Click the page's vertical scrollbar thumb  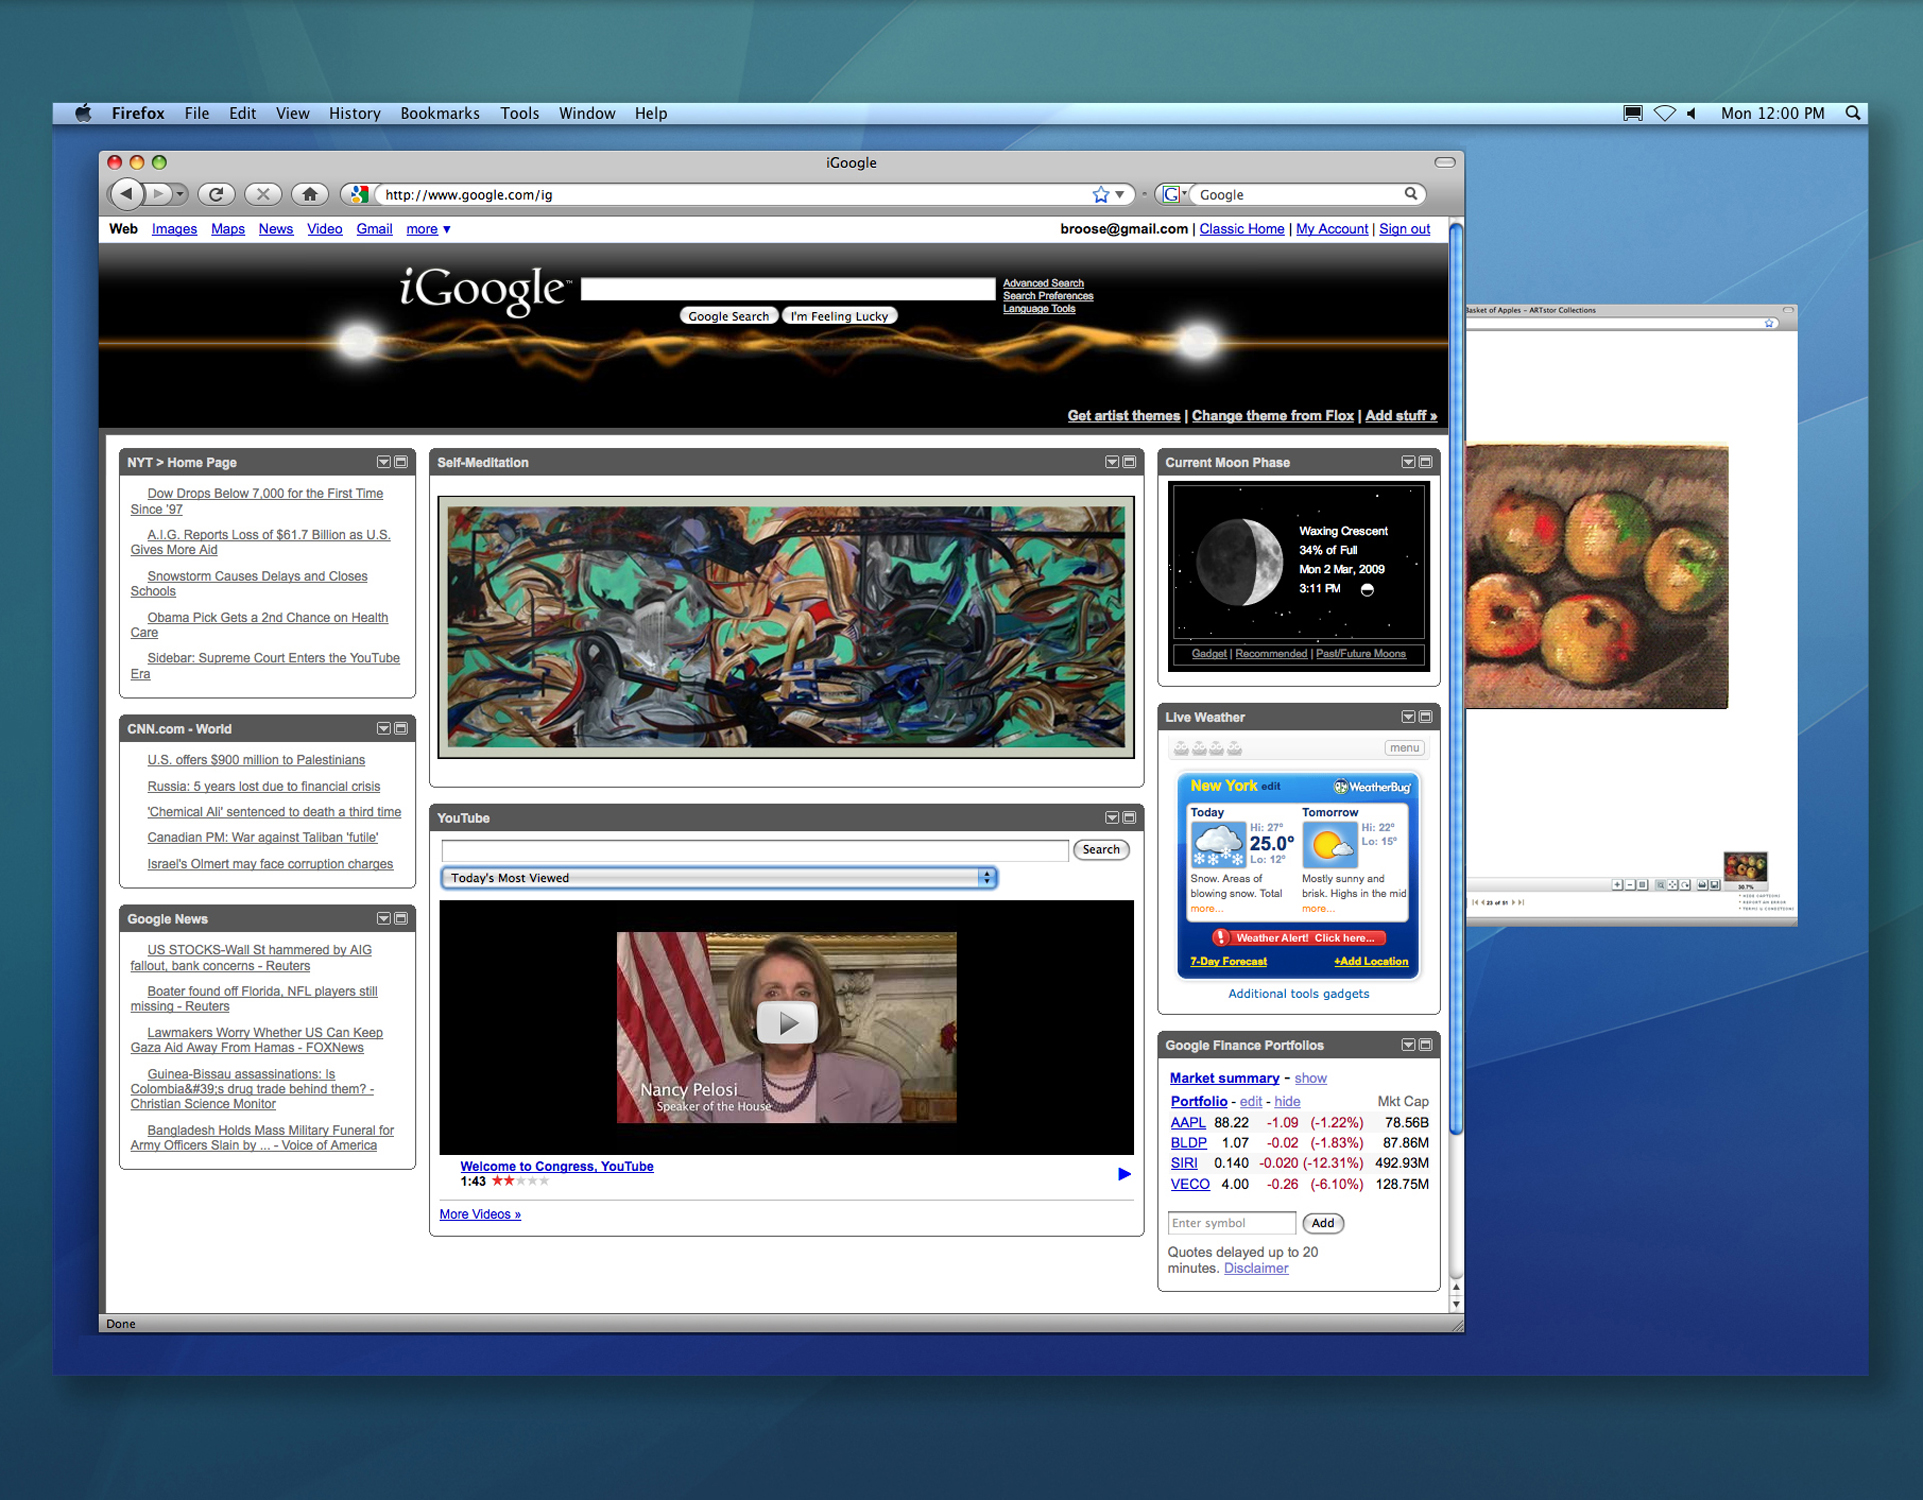tap(1455, 680)
